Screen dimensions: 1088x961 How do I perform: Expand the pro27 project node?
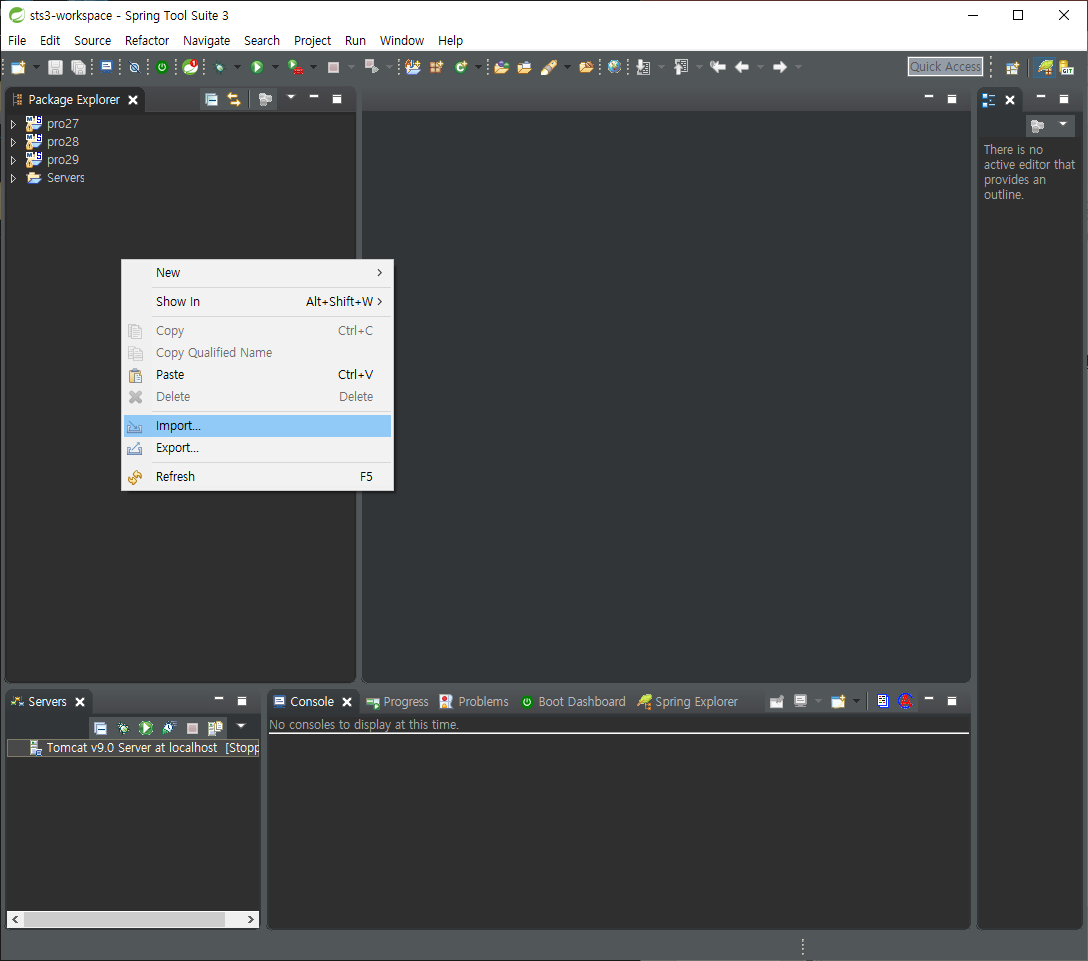pos(13,124)
